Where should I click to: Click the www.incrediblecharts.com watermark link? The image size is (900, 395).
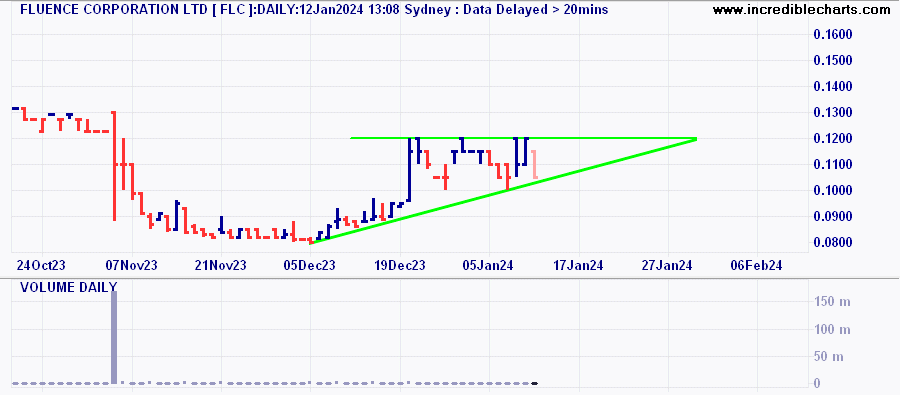pos(805,10)
